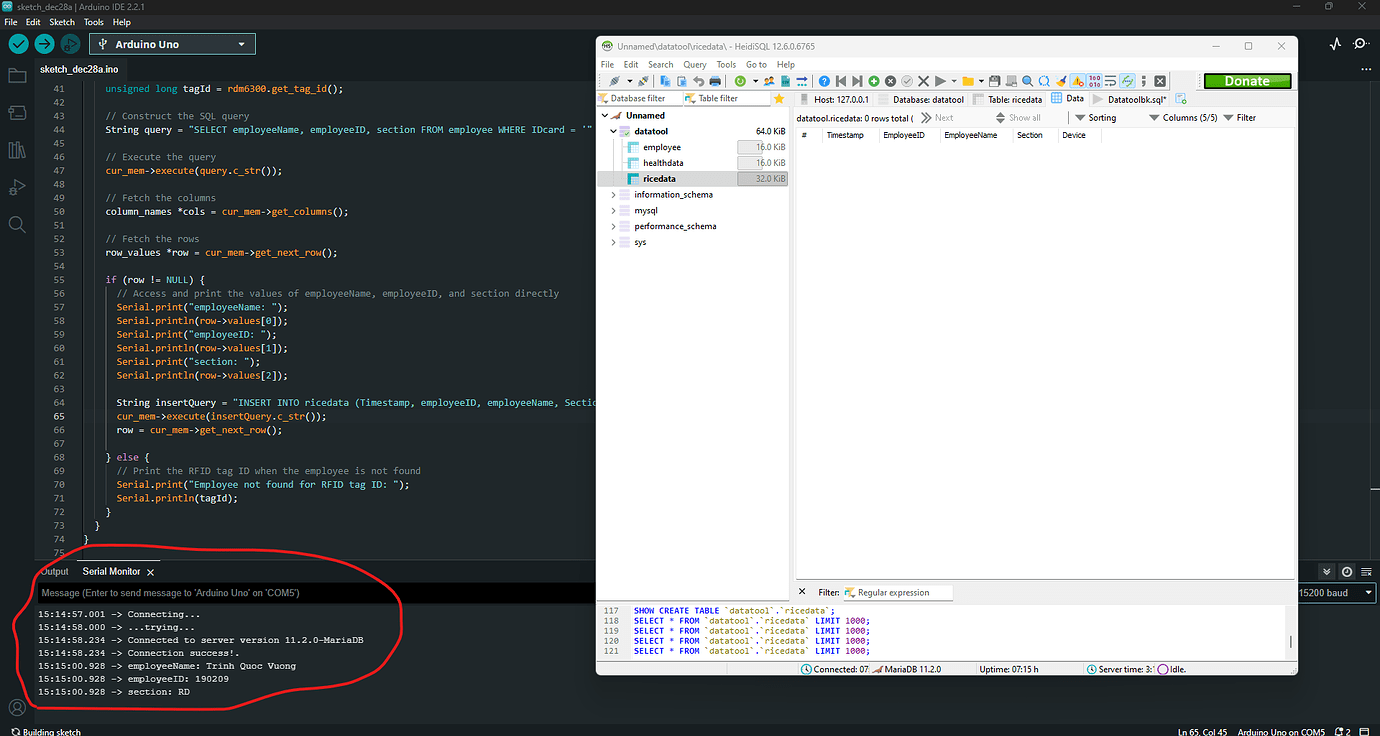Click the search magnifier in HeidiSQL's toolbar
This screenshot has width=1380, height=736.
(x=1026, y=80)
